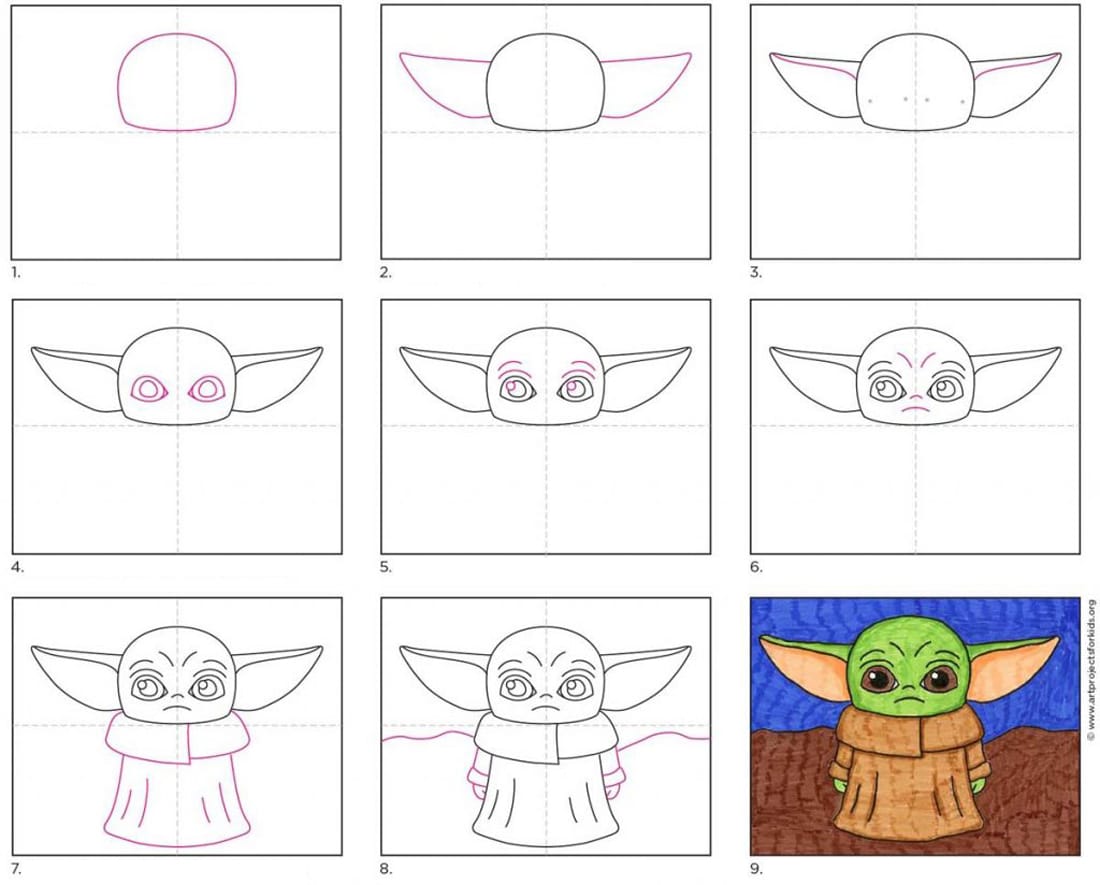Click the step label "3."
1100x885 pixels.
point(756,273)
